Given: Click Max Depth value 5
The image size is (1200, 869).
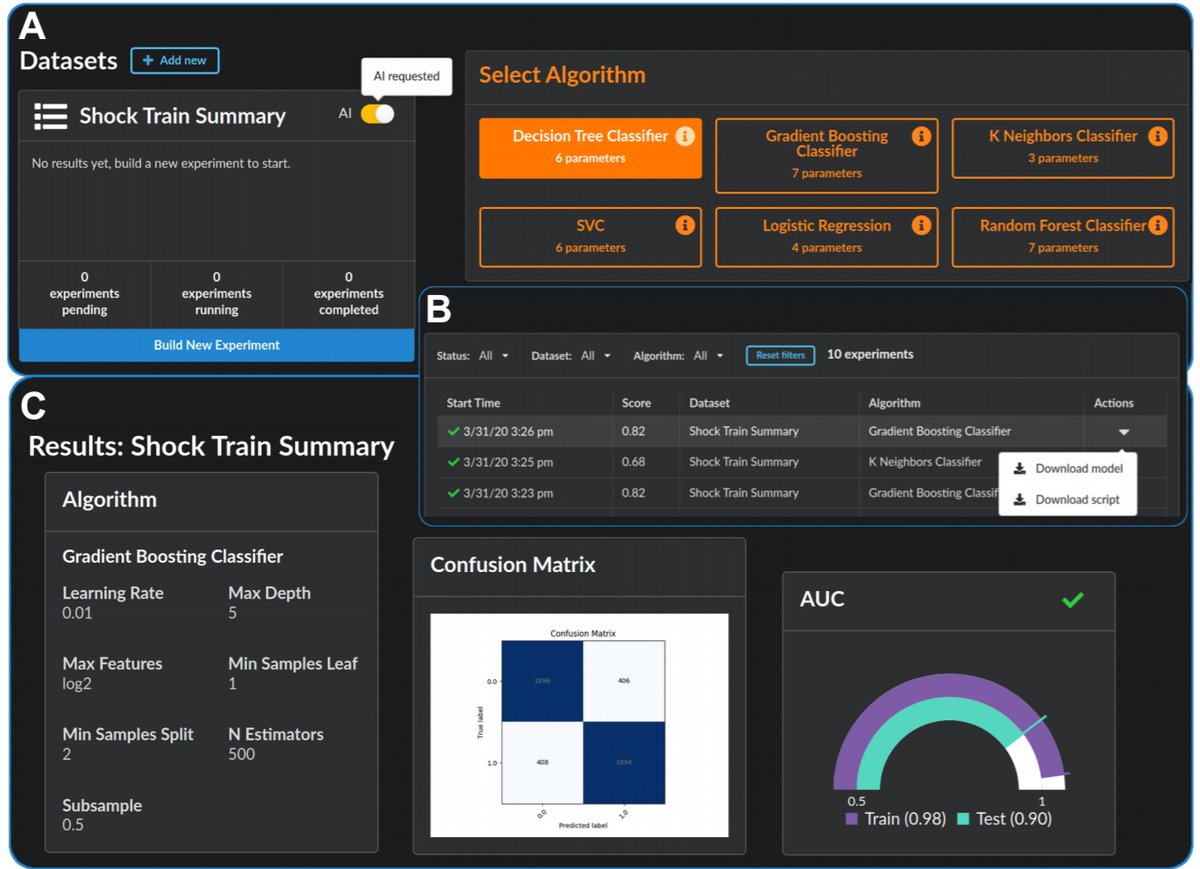Looking at the screenshot, I should pyautogui.click(x=233, y=612).
